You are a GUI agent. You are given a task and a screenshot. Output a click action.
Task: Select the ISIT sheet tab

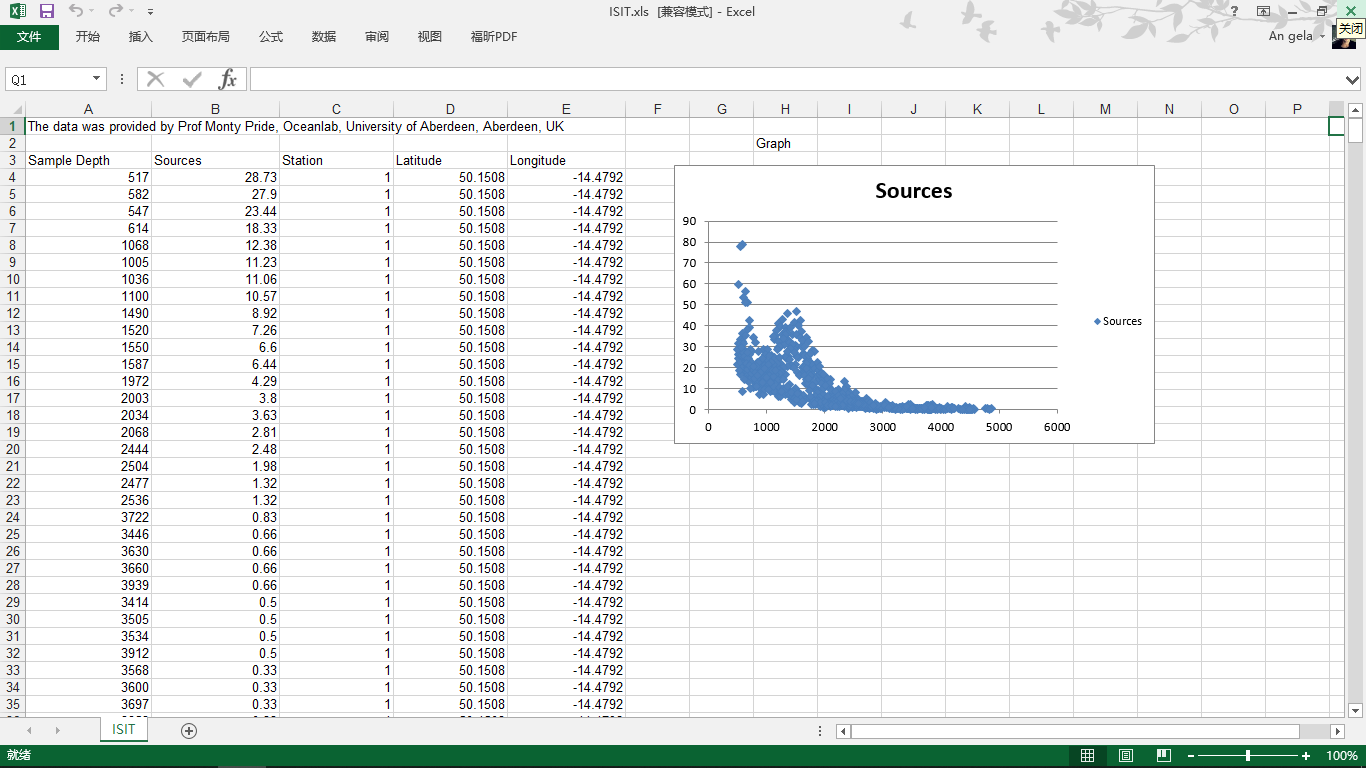coord(124,730)
